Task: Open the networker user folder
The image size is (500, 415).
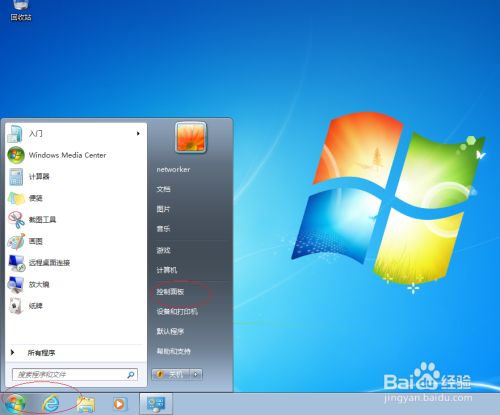Action: click(x=173, y=169)
